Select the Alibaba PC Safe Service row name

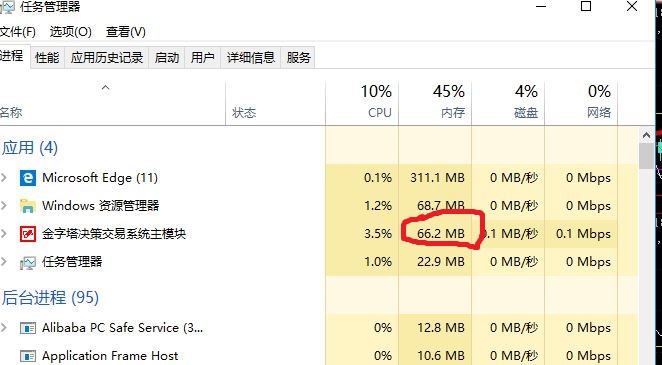(122, 327)
